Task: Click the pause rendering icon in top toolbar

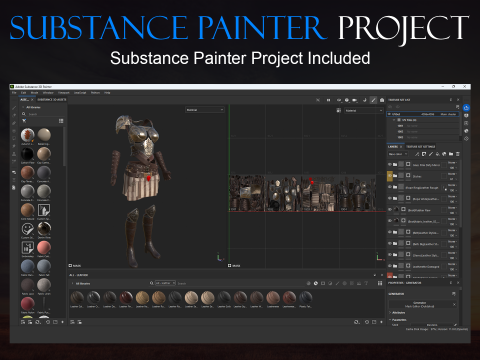Action: click(328, 100)
